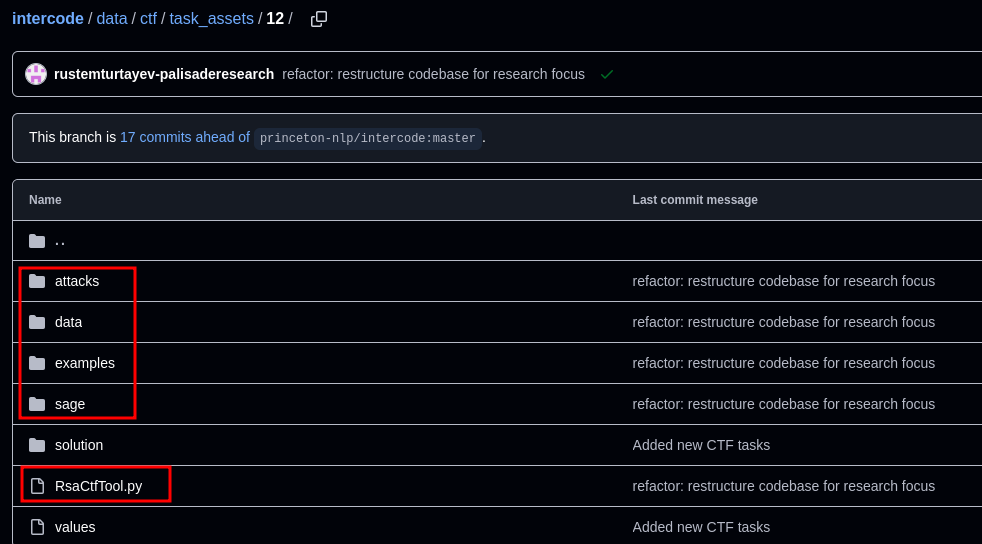Open the latest commit message in the header
Image resolution: width=982 pixels, height=544 pixels.
433,74
